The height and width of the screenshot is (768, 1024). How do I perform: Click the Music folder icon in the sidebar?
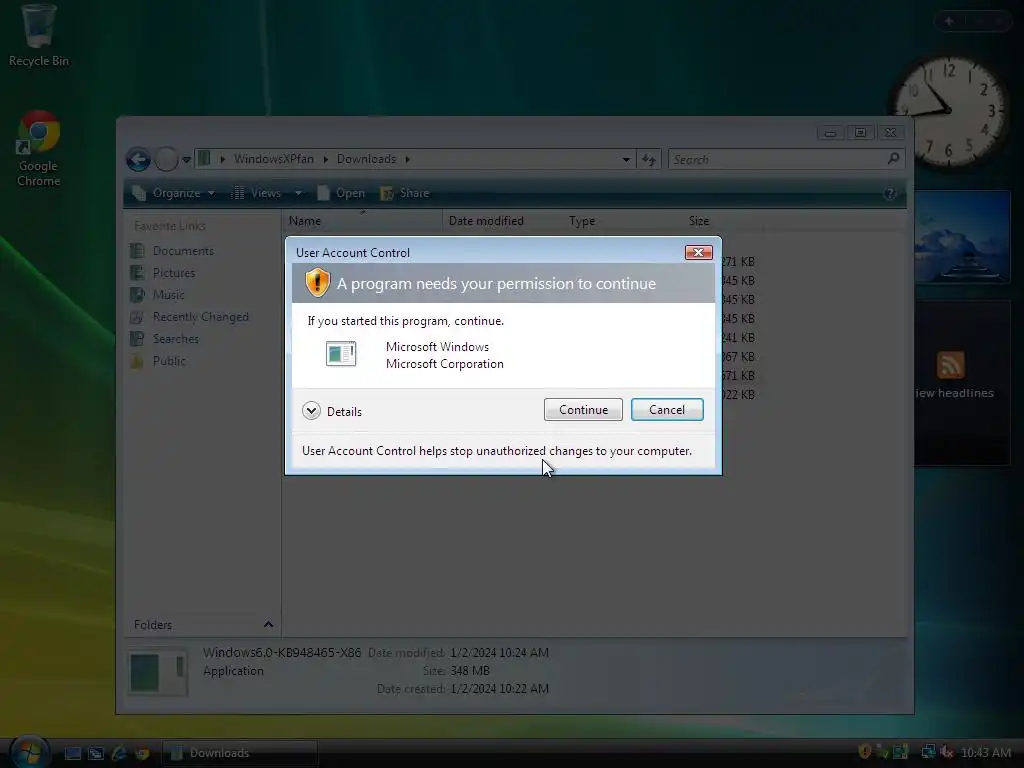(137, 295)
